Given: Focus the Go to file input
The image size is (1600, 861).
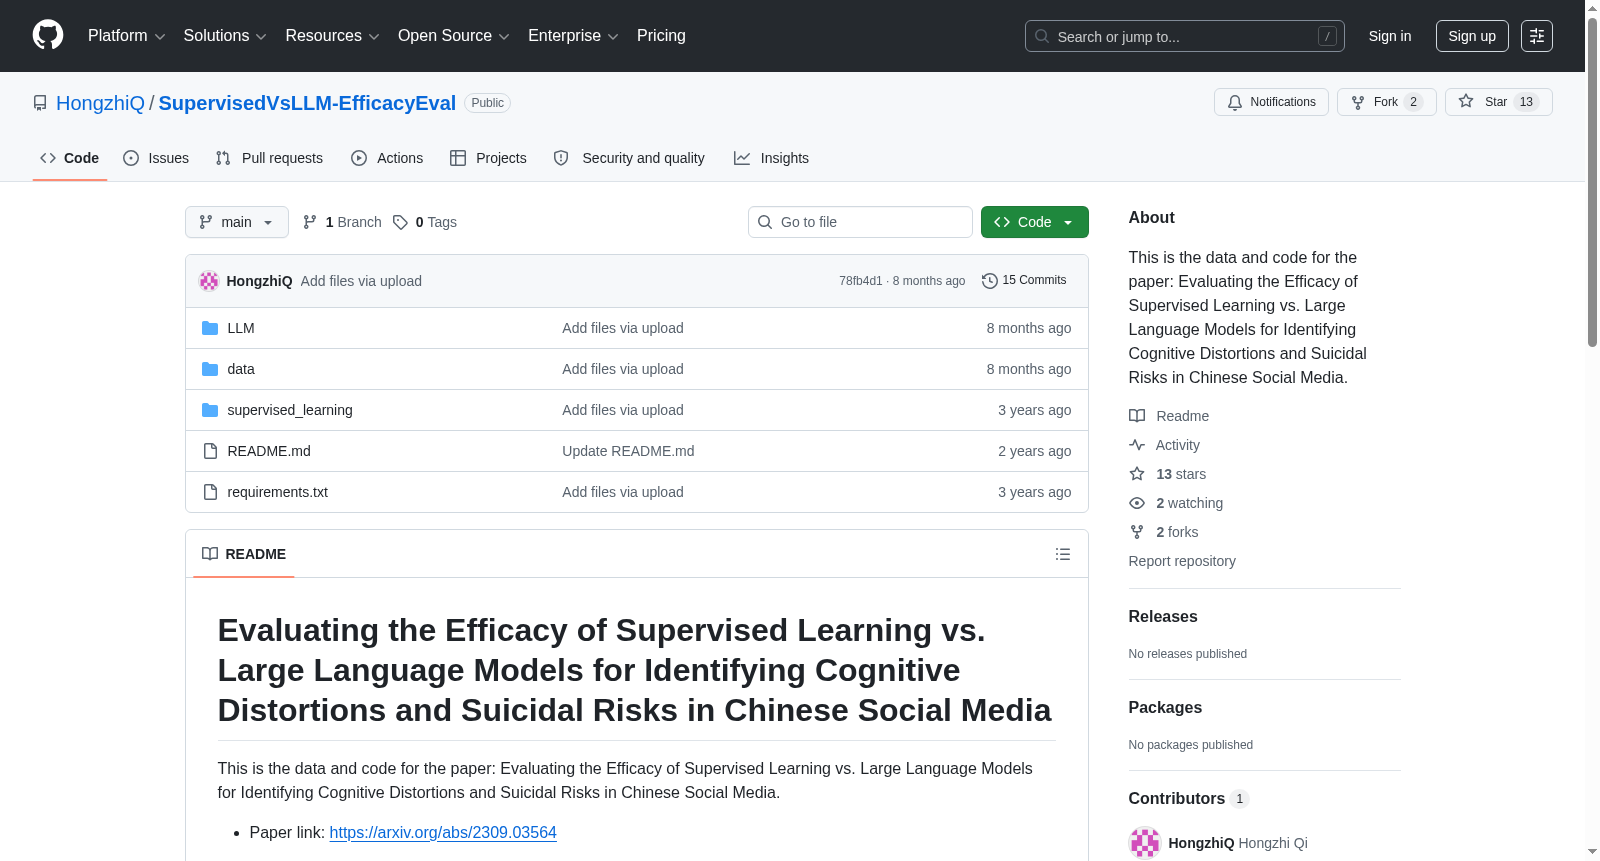Looking at the screenshot, I should pyautogui.click(x=860, y=222).
